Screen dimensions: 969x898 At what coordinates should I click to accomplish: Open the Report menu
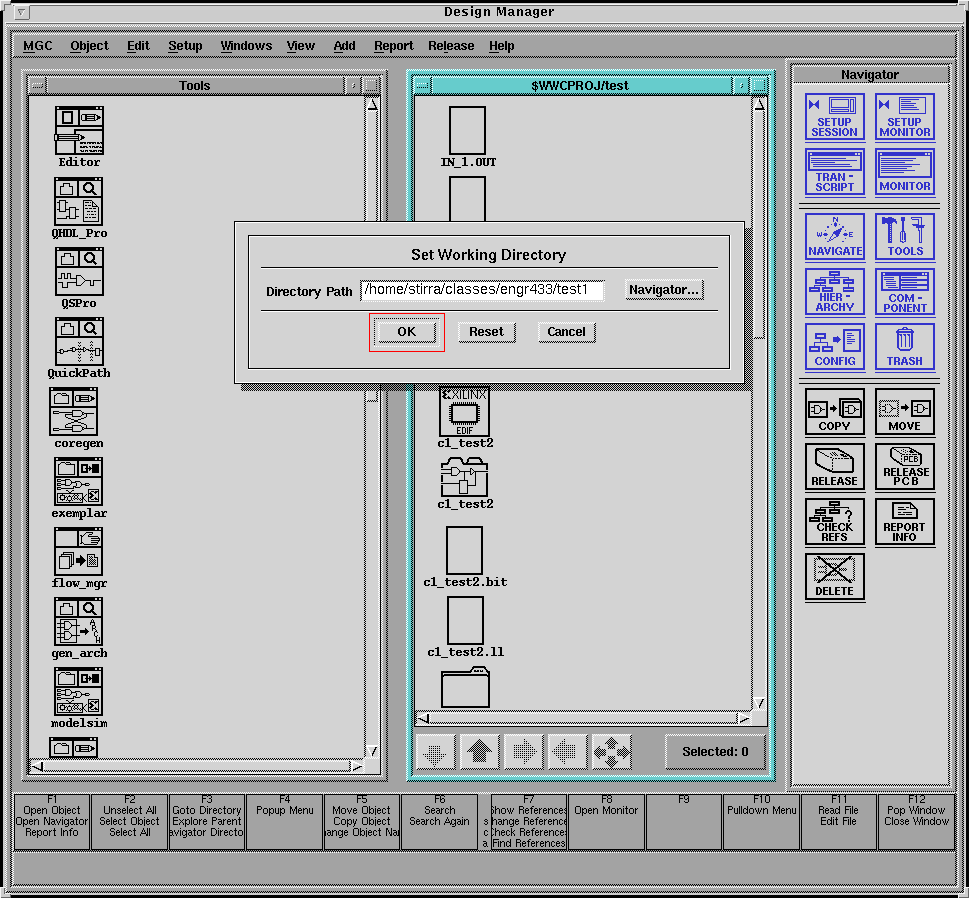393,46
